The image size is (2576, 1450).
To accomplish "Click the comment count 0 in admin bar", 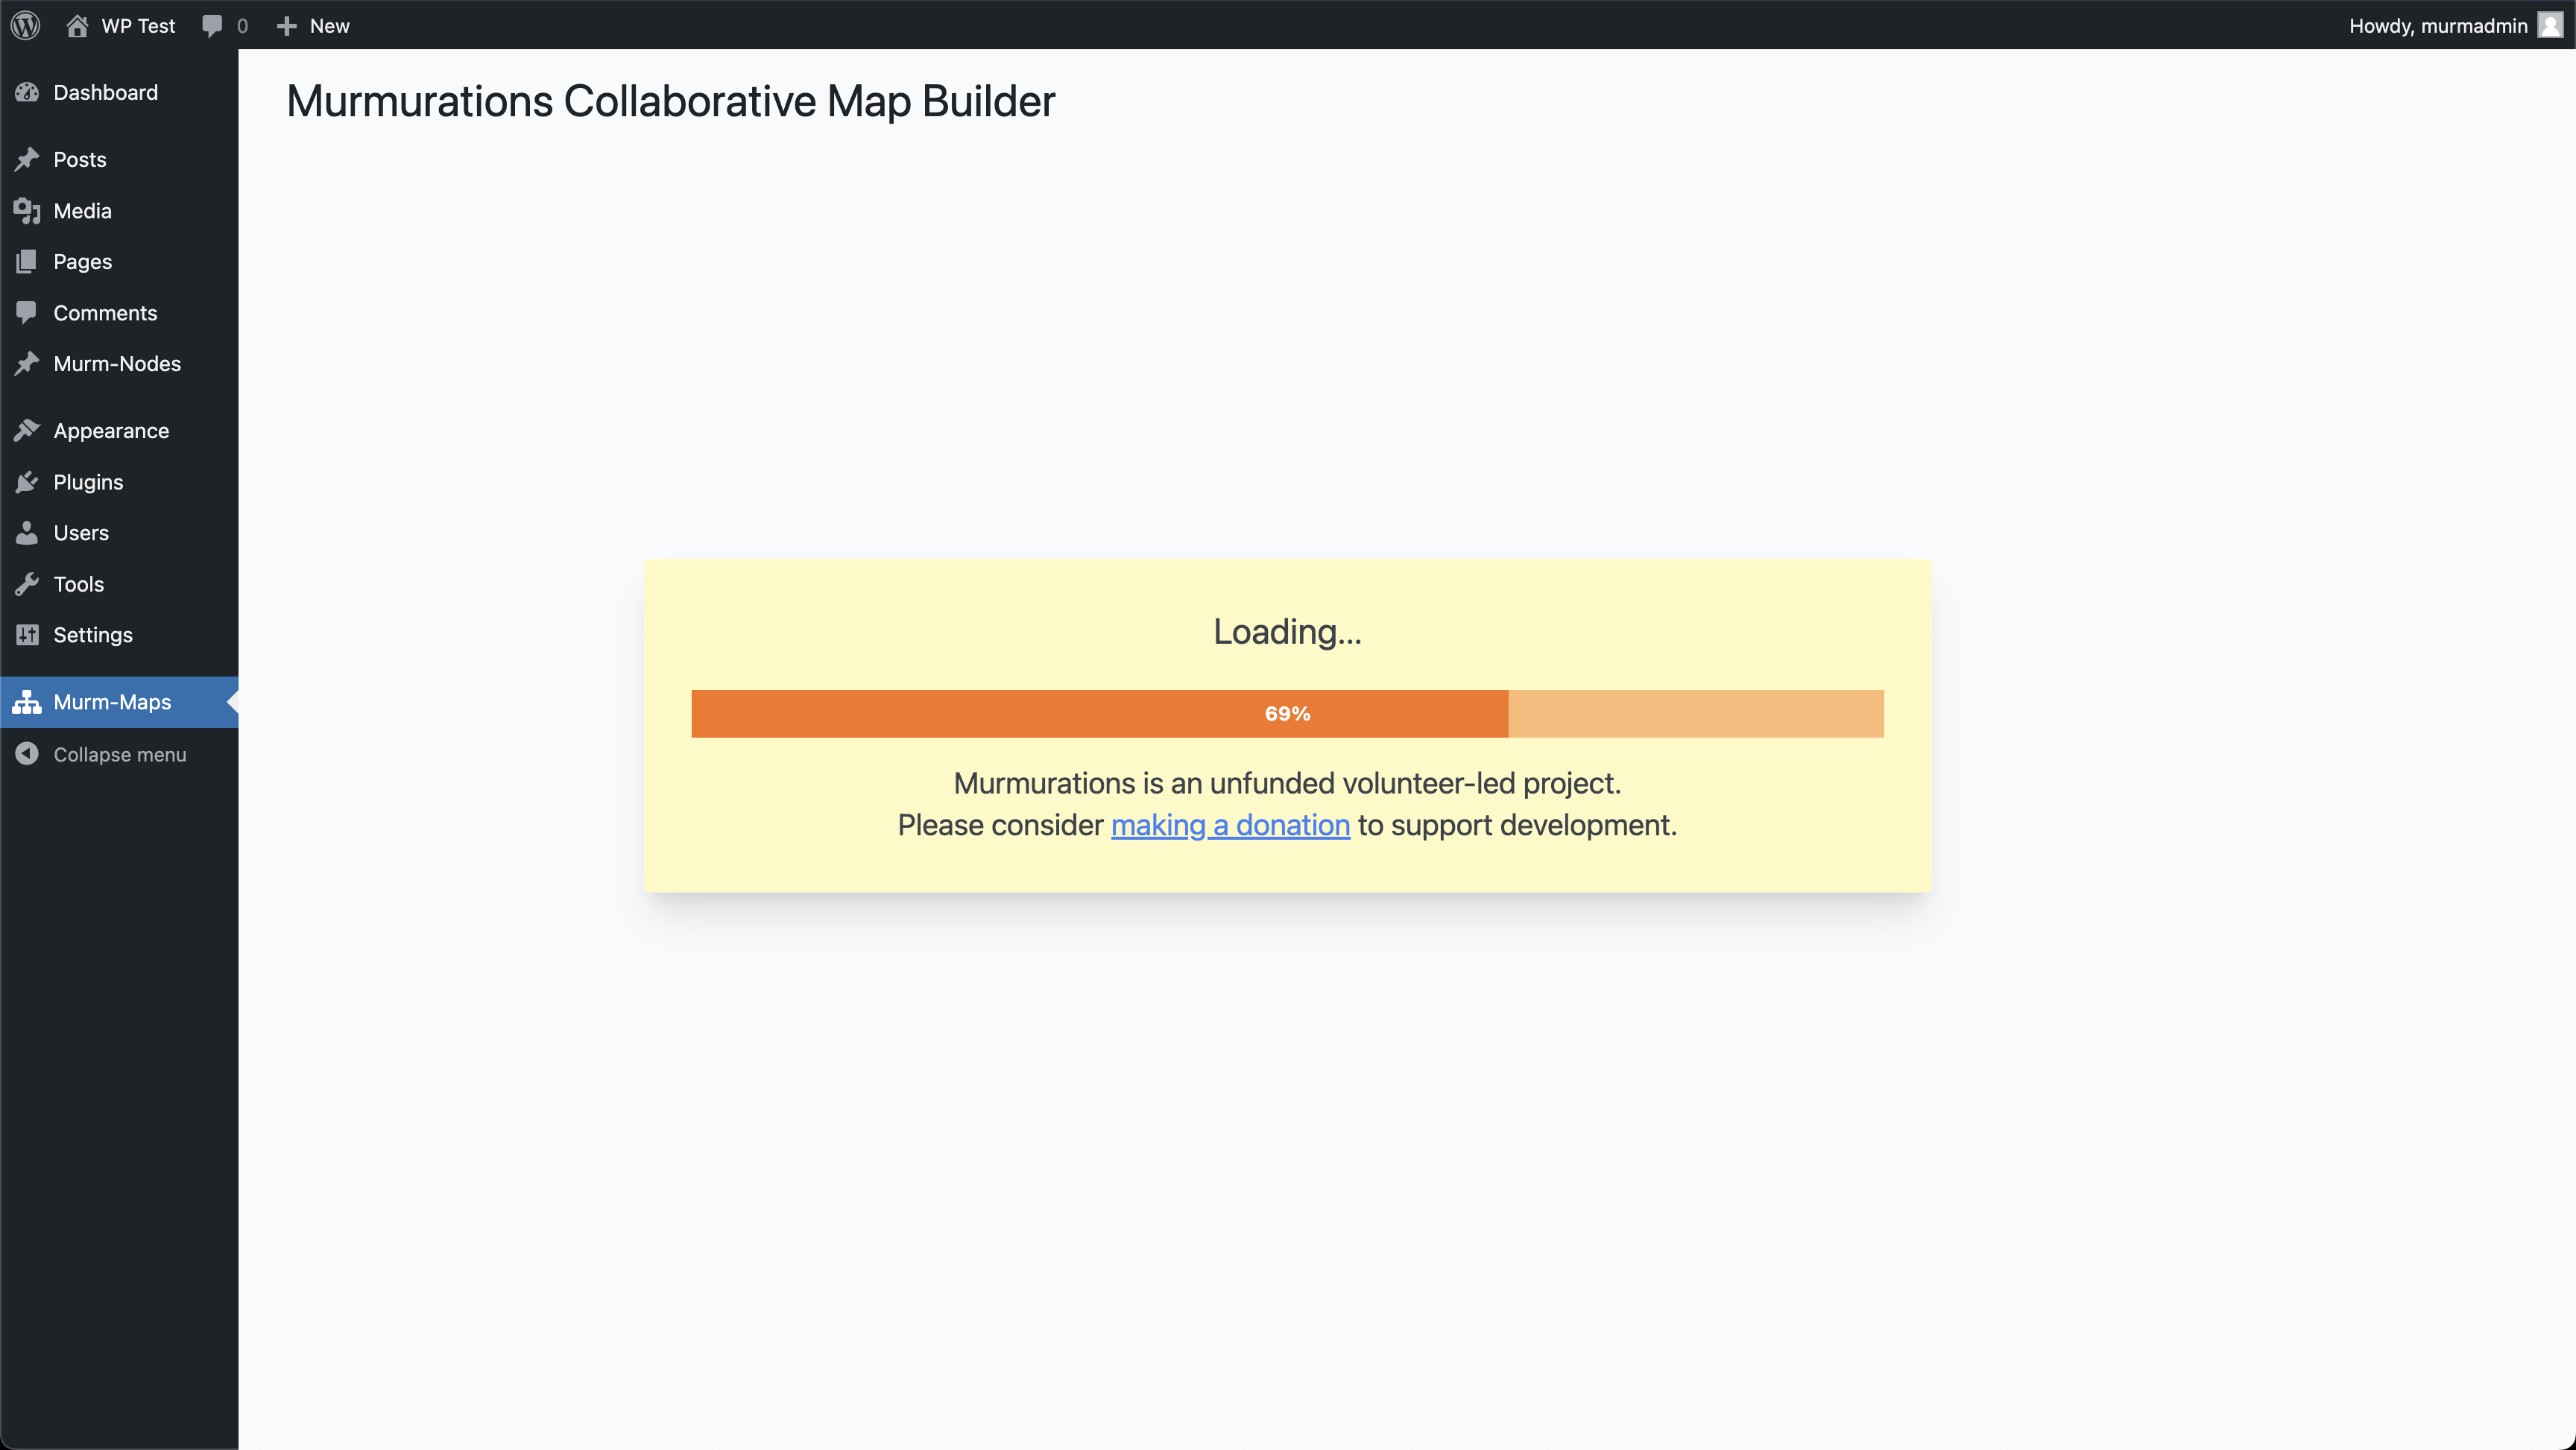I will 242,26.
